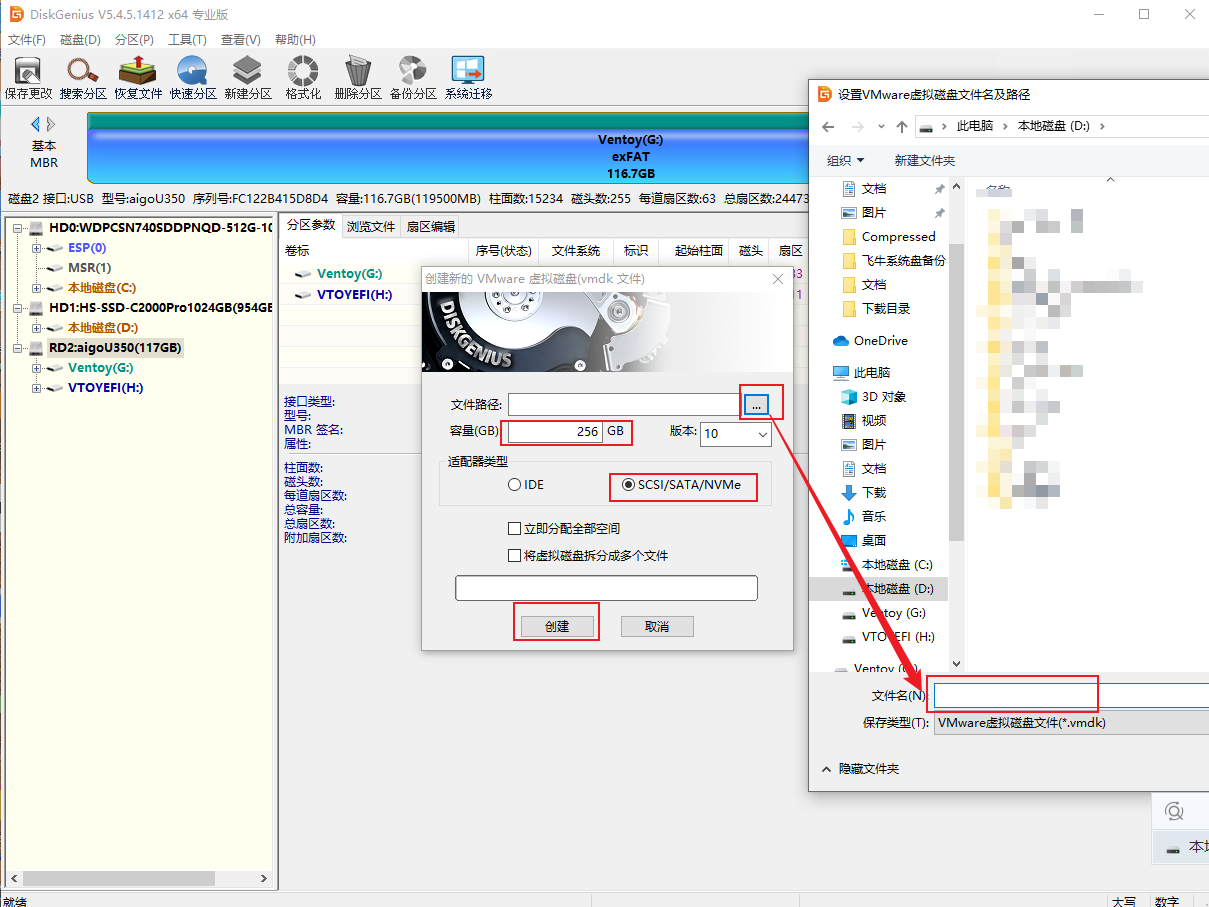Go to next disk with right arrow
The width and height of the screenshot is (1209, 907).
click(x=51, y=124)
